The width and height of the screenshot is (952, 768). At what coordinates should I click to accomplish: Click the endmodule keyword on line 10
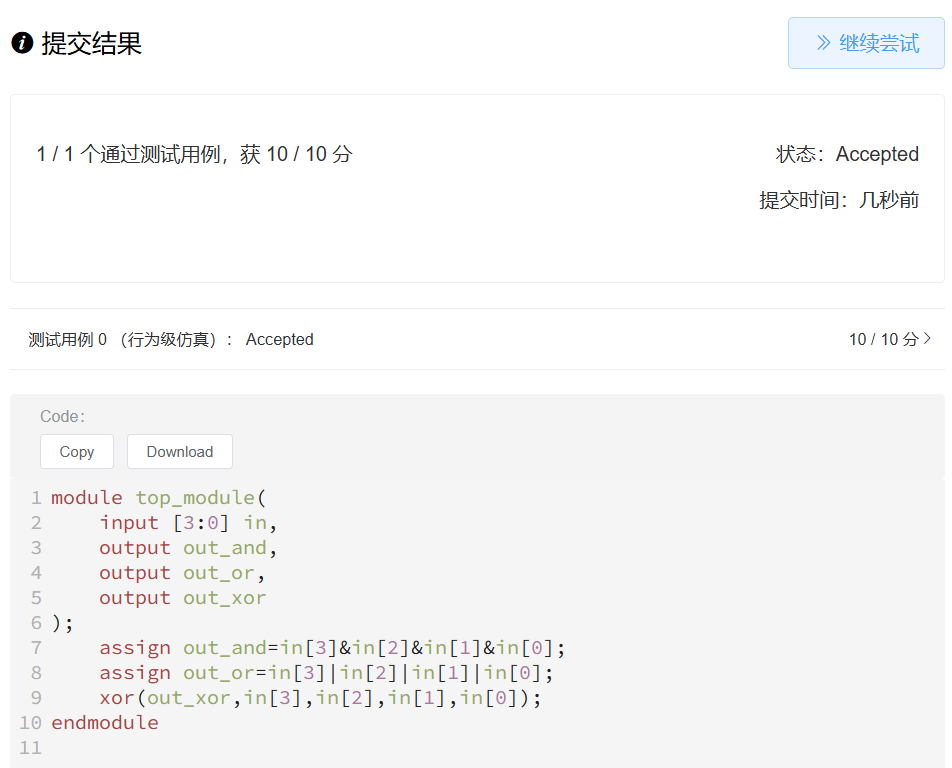[104, 722]
